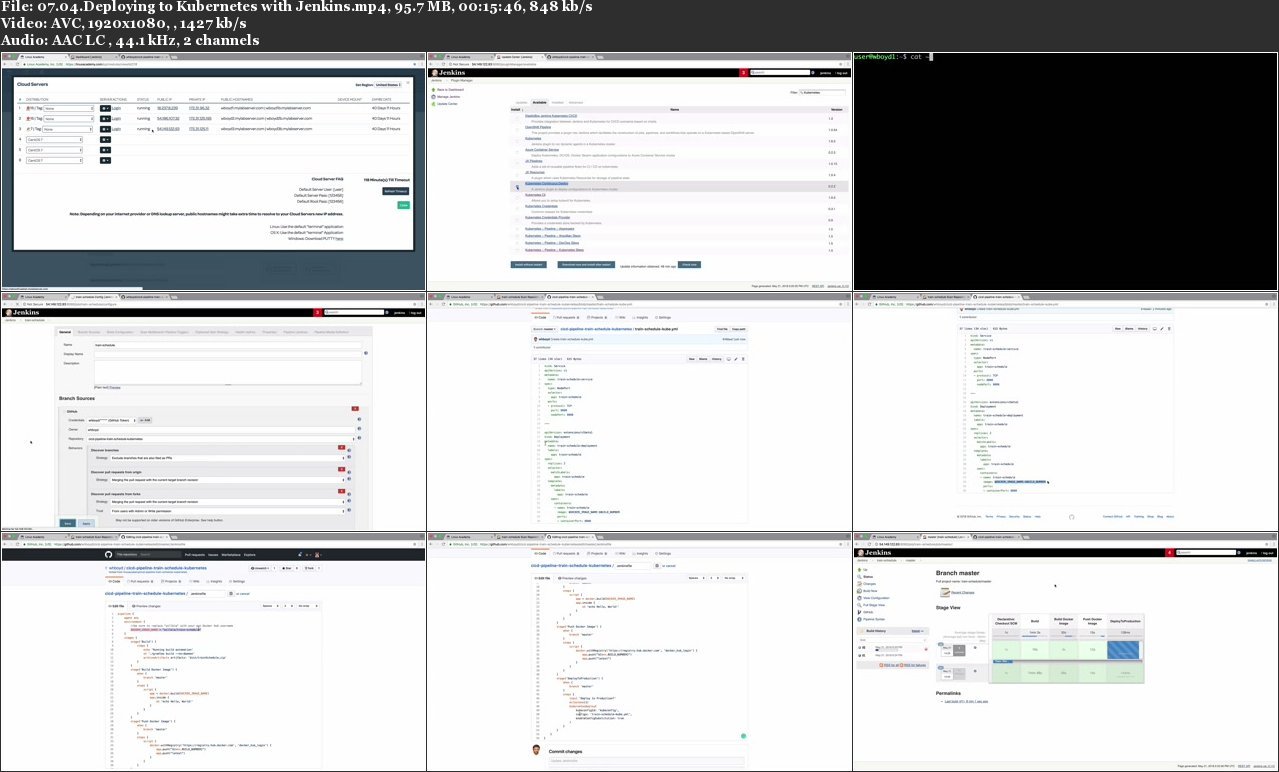The height and width of the screenshot is (772, 1279).
Task: Click Manage Jenkins in the sidebar
Action: (446, 97)
